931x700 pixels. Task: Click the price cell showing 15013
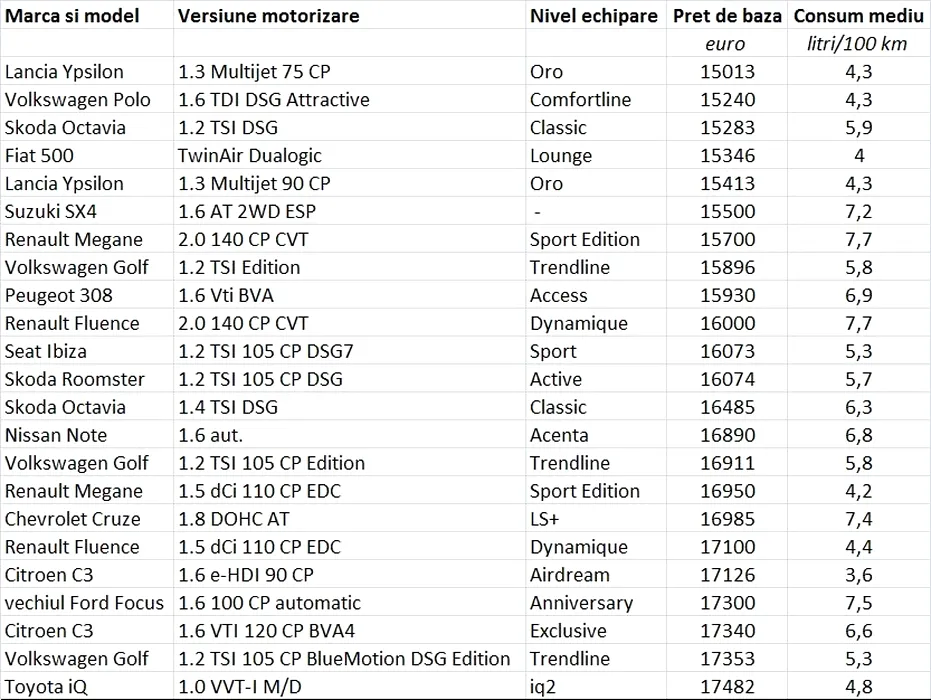(727, 71)
